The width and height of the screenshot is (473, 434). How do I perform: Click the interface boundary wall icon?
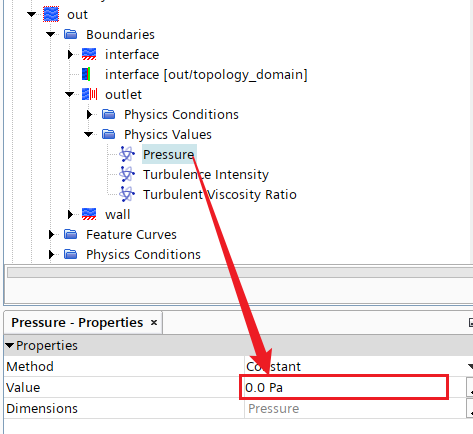pos(89,54)
